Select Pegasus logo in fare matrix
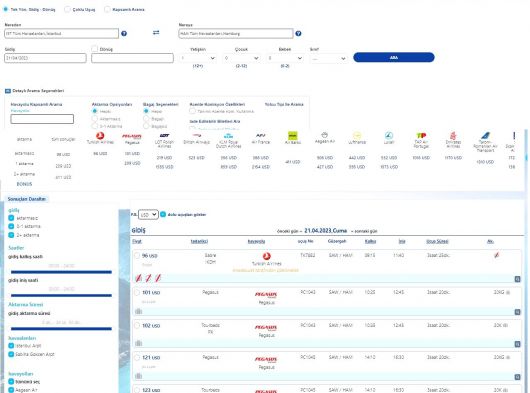Viewport: 530px width, 393px height. click(132, 136)
